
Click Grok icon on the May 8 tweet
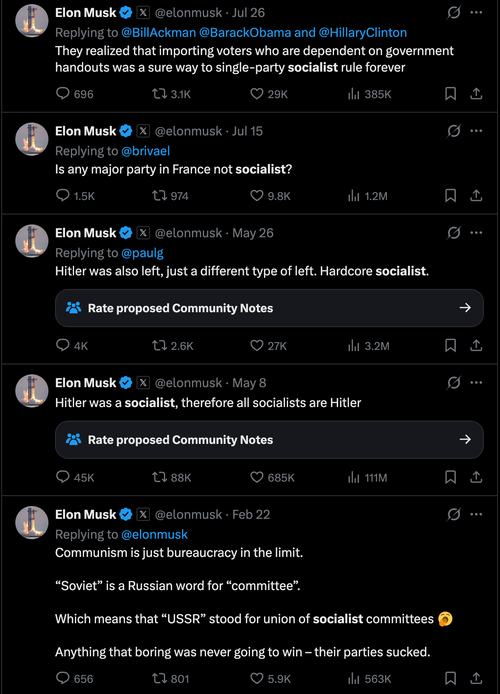click(454, 382)
